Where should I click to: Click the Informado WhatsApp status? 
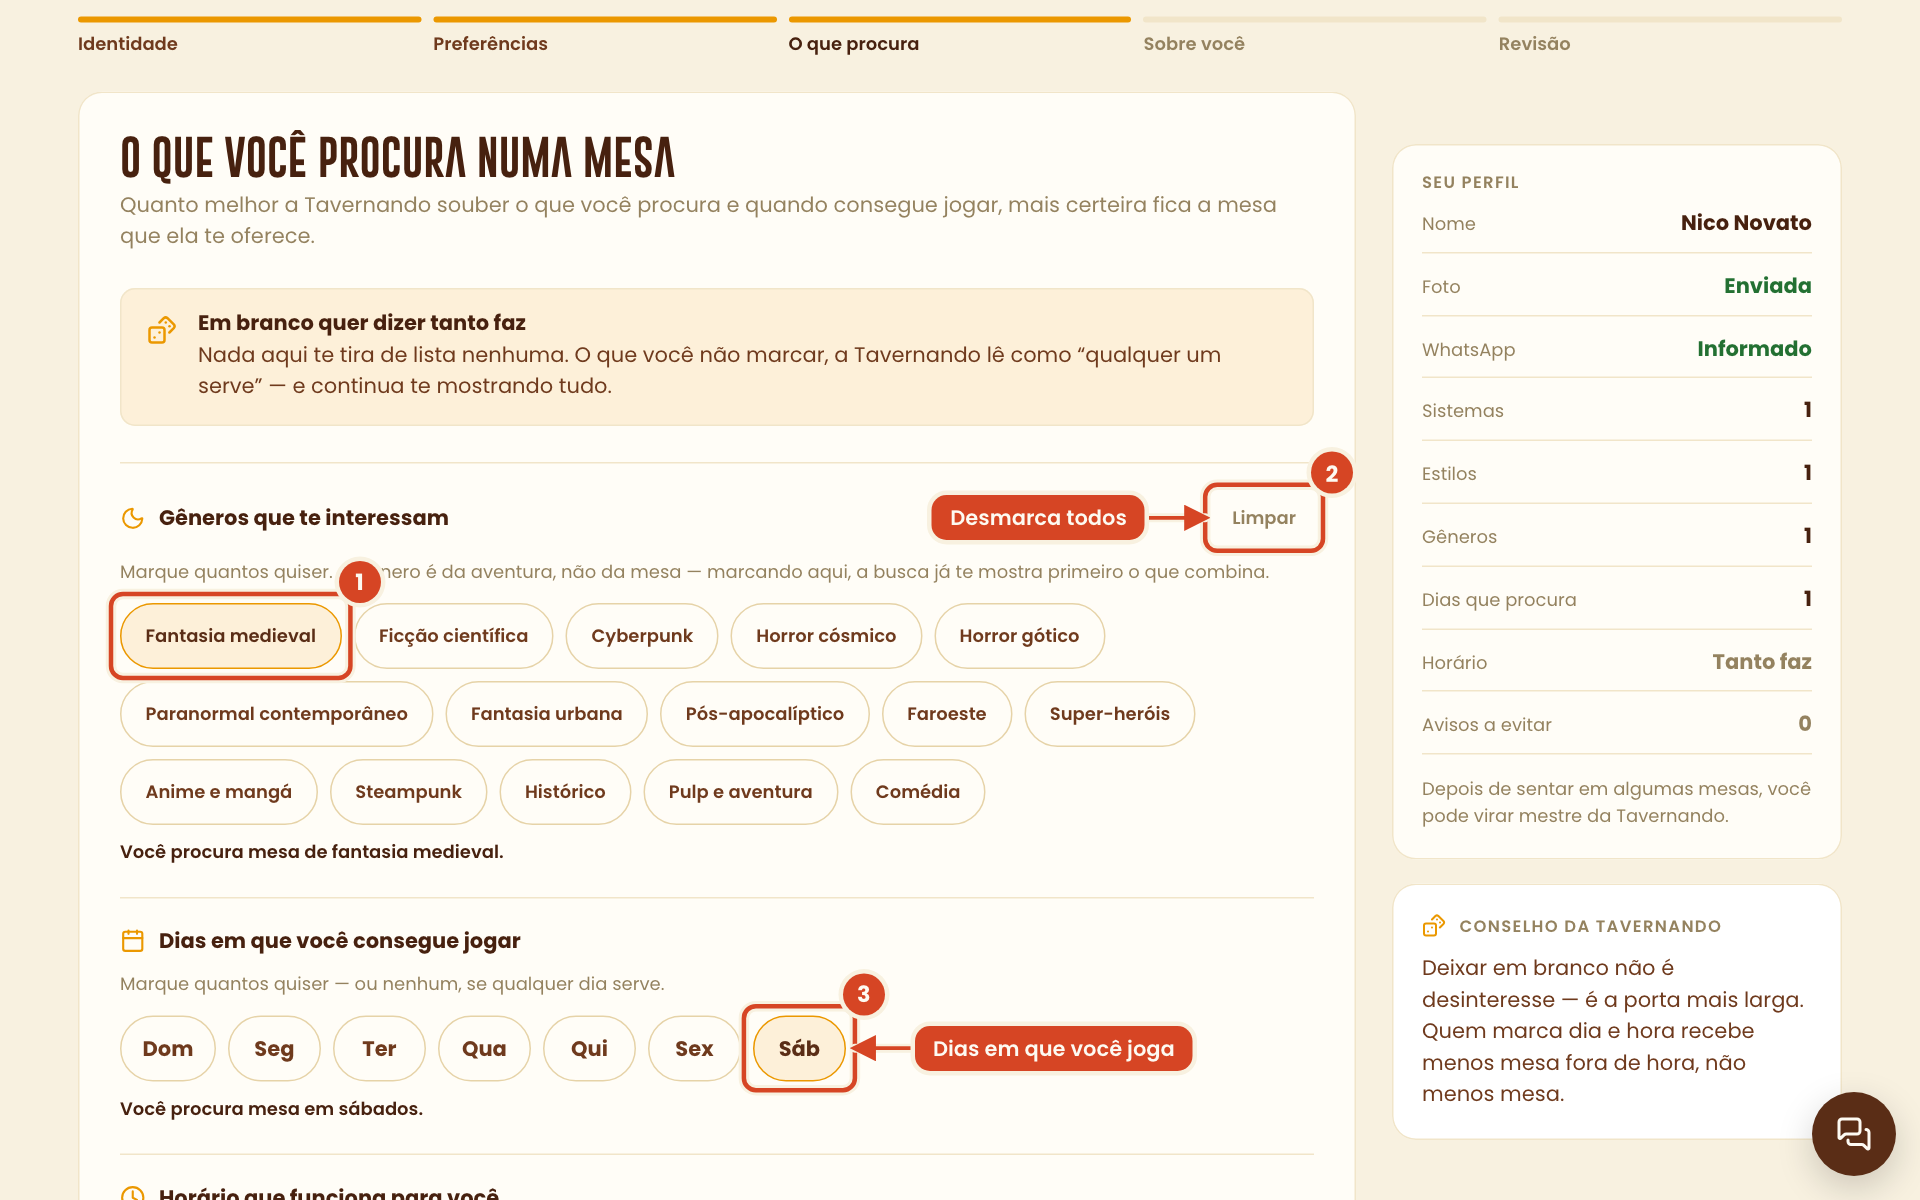(1754, 349)
